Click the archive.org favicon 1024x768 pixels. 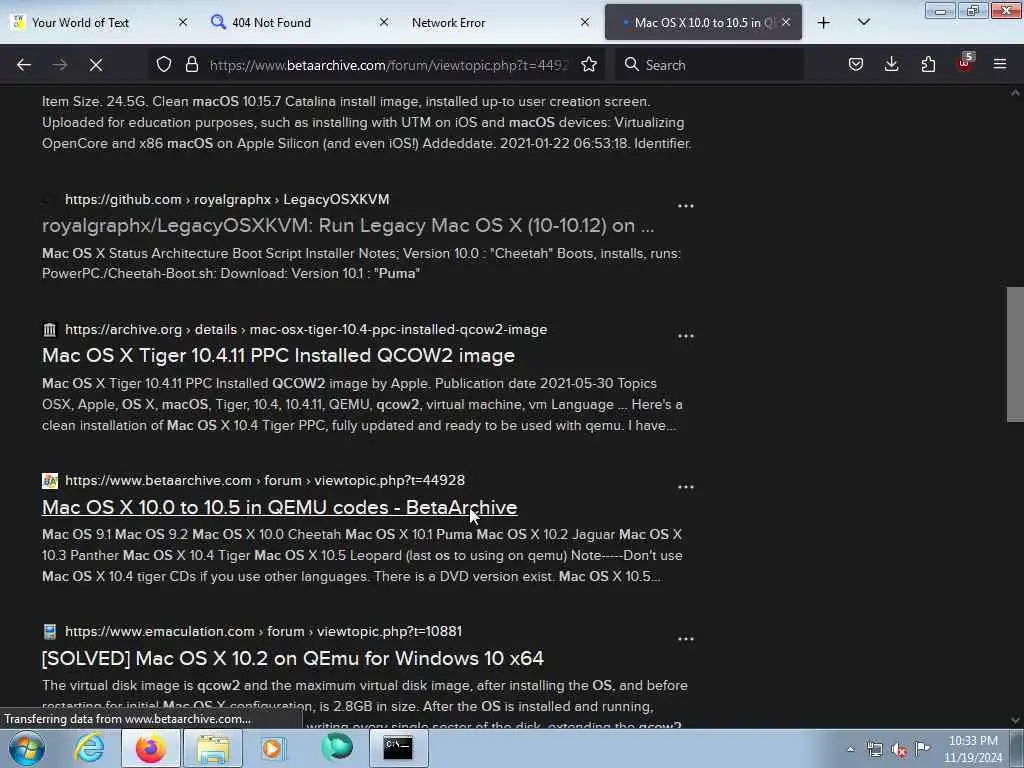point(50,330)
